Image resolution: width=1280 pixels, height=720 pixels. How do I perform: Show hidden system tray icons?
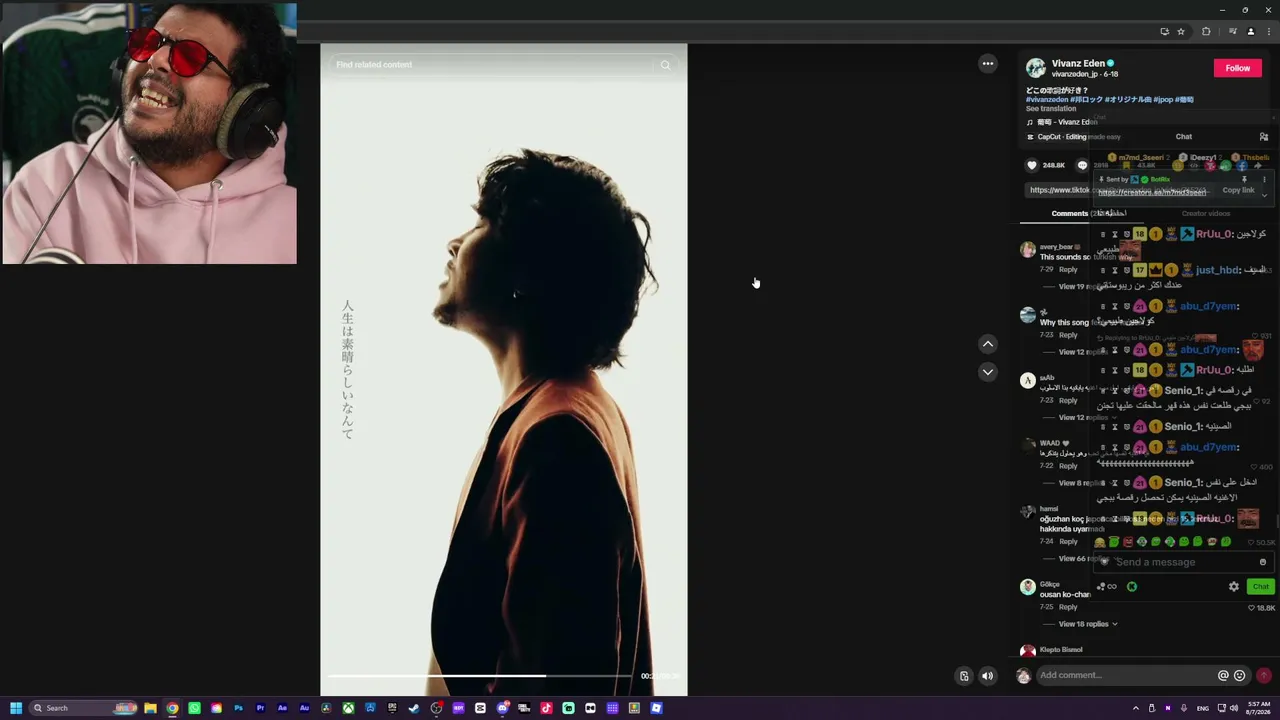click(x=1136, y=708)
